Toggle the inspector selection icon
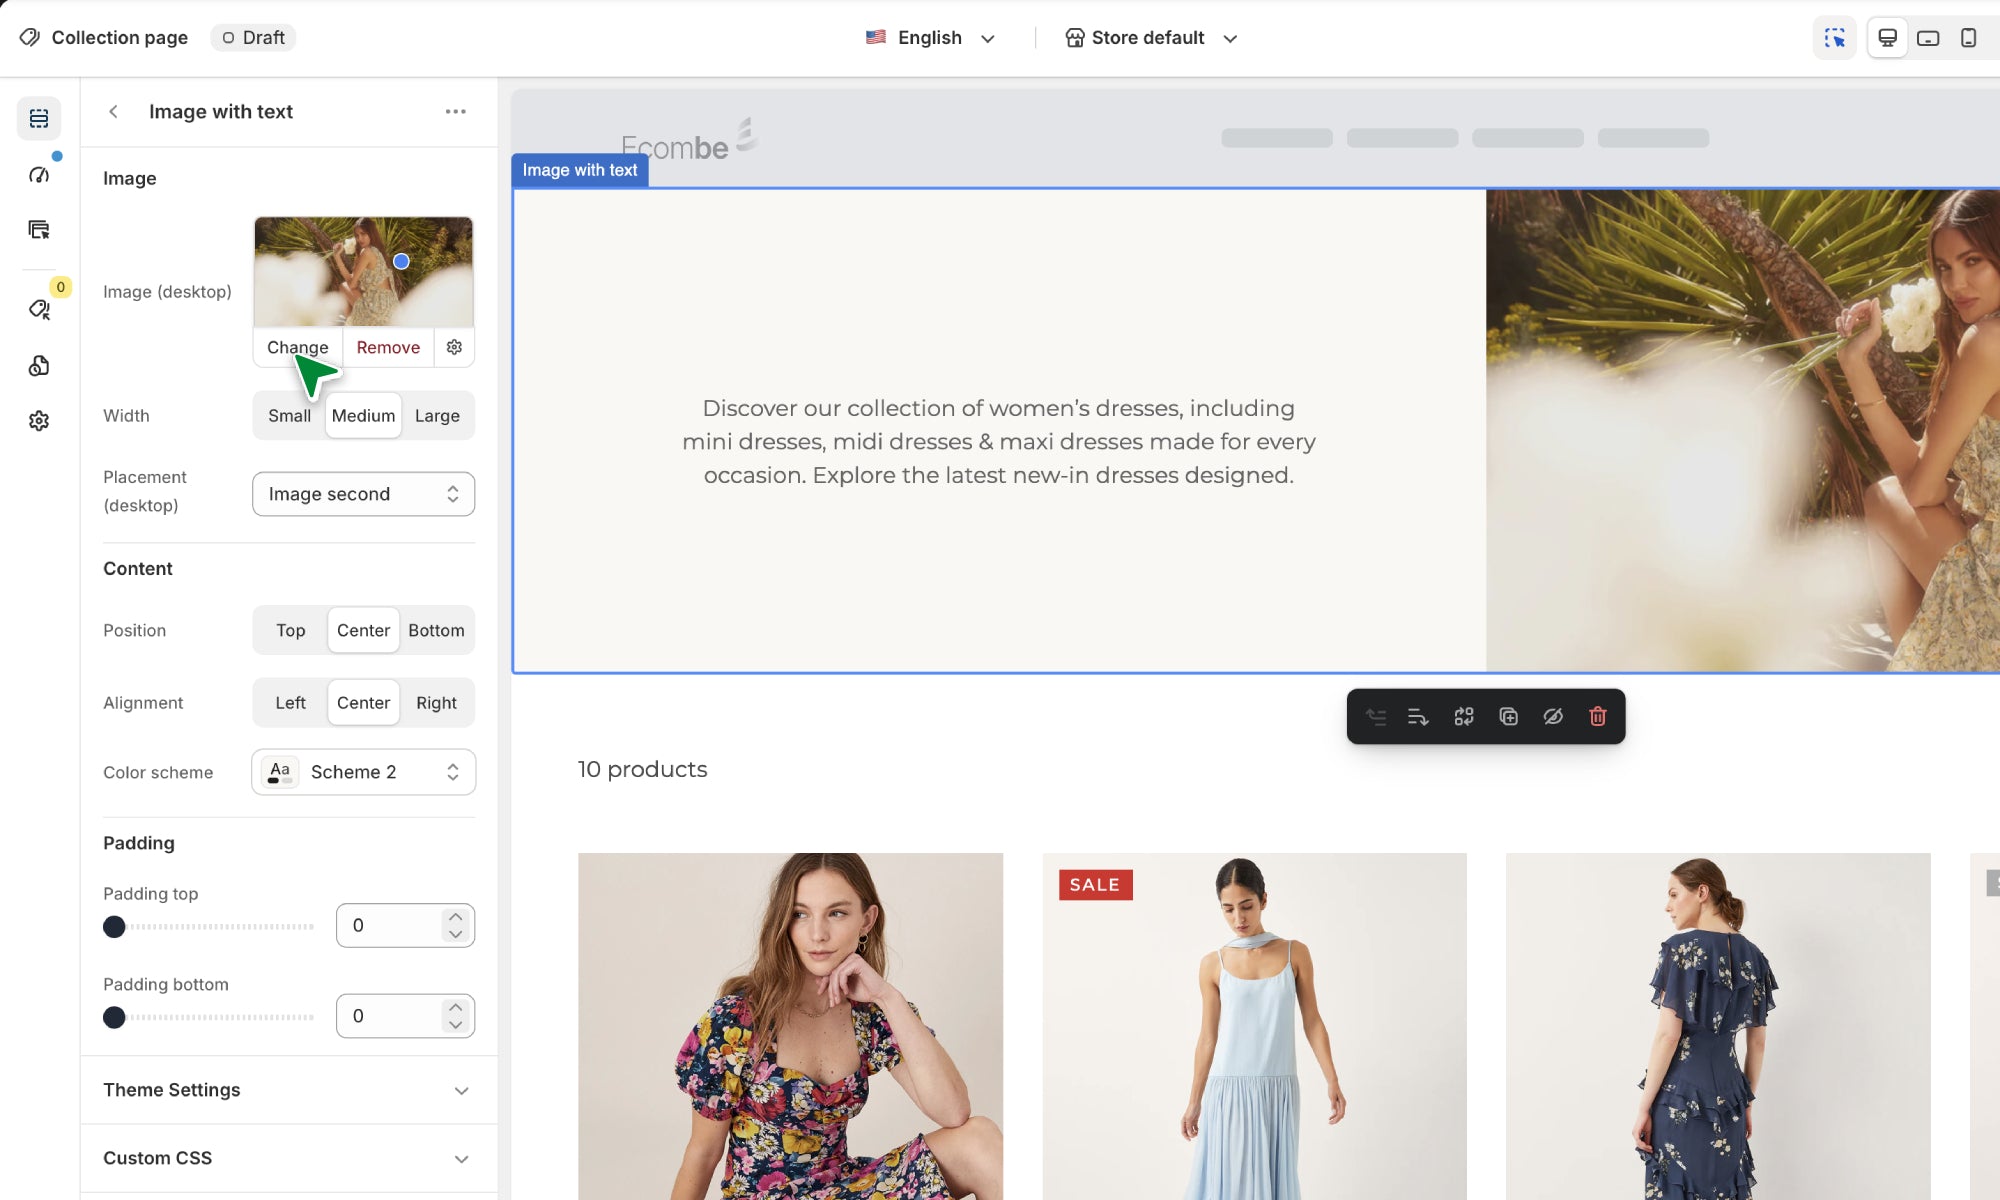Image resolution: width=2000 pixels, height=1200 pixels. point(1834,38)
